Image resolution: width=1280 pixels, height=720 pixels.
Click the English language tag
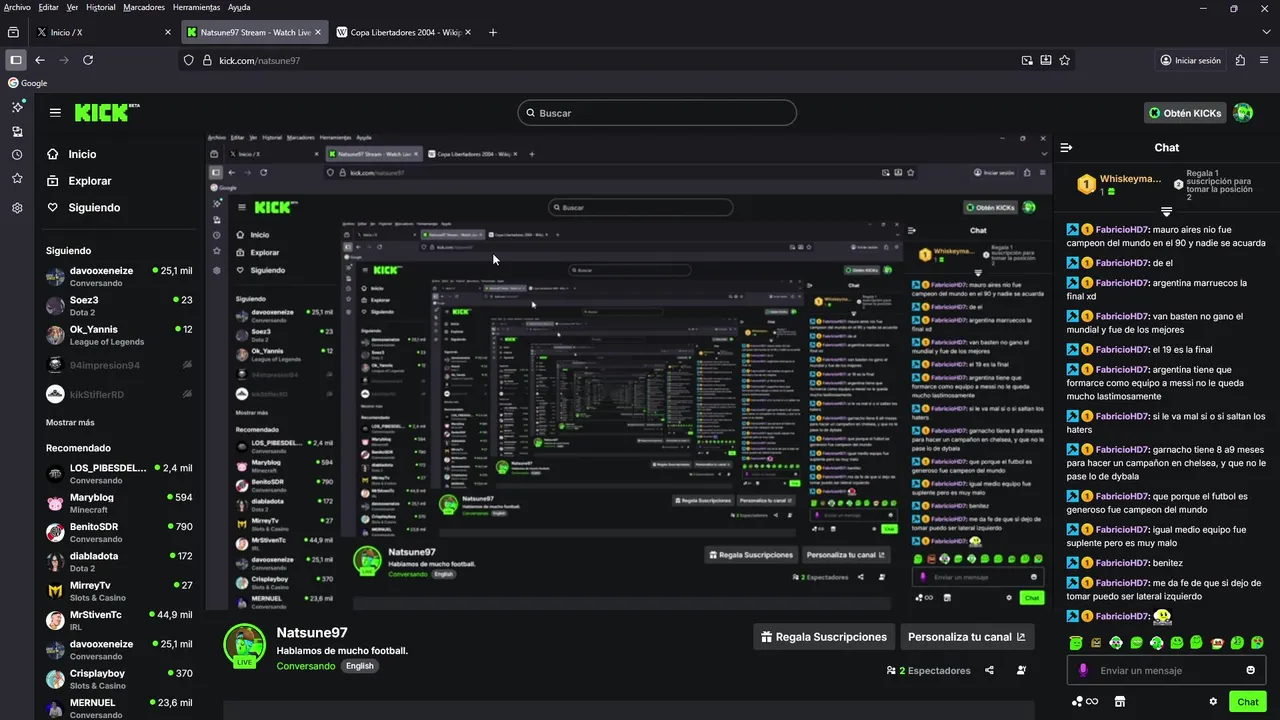point(360,666)
